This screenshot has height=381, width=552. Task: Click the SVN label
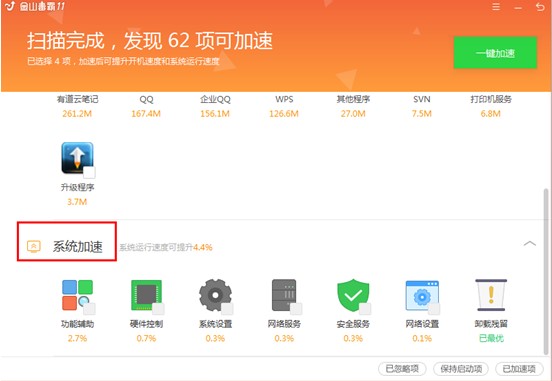[x=421, y=99]
